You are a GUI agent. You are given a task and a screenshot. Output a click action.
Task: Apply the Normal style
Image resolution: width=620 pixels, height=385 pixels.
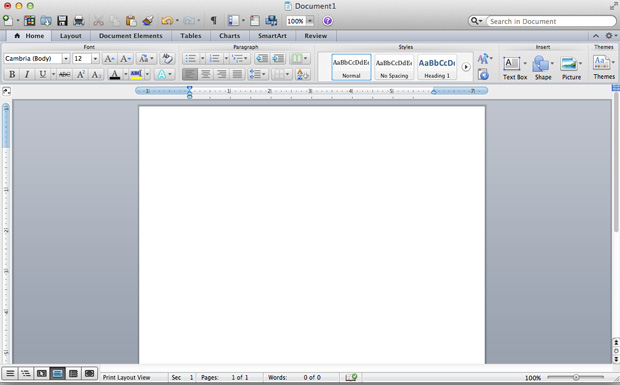(351, 67)
